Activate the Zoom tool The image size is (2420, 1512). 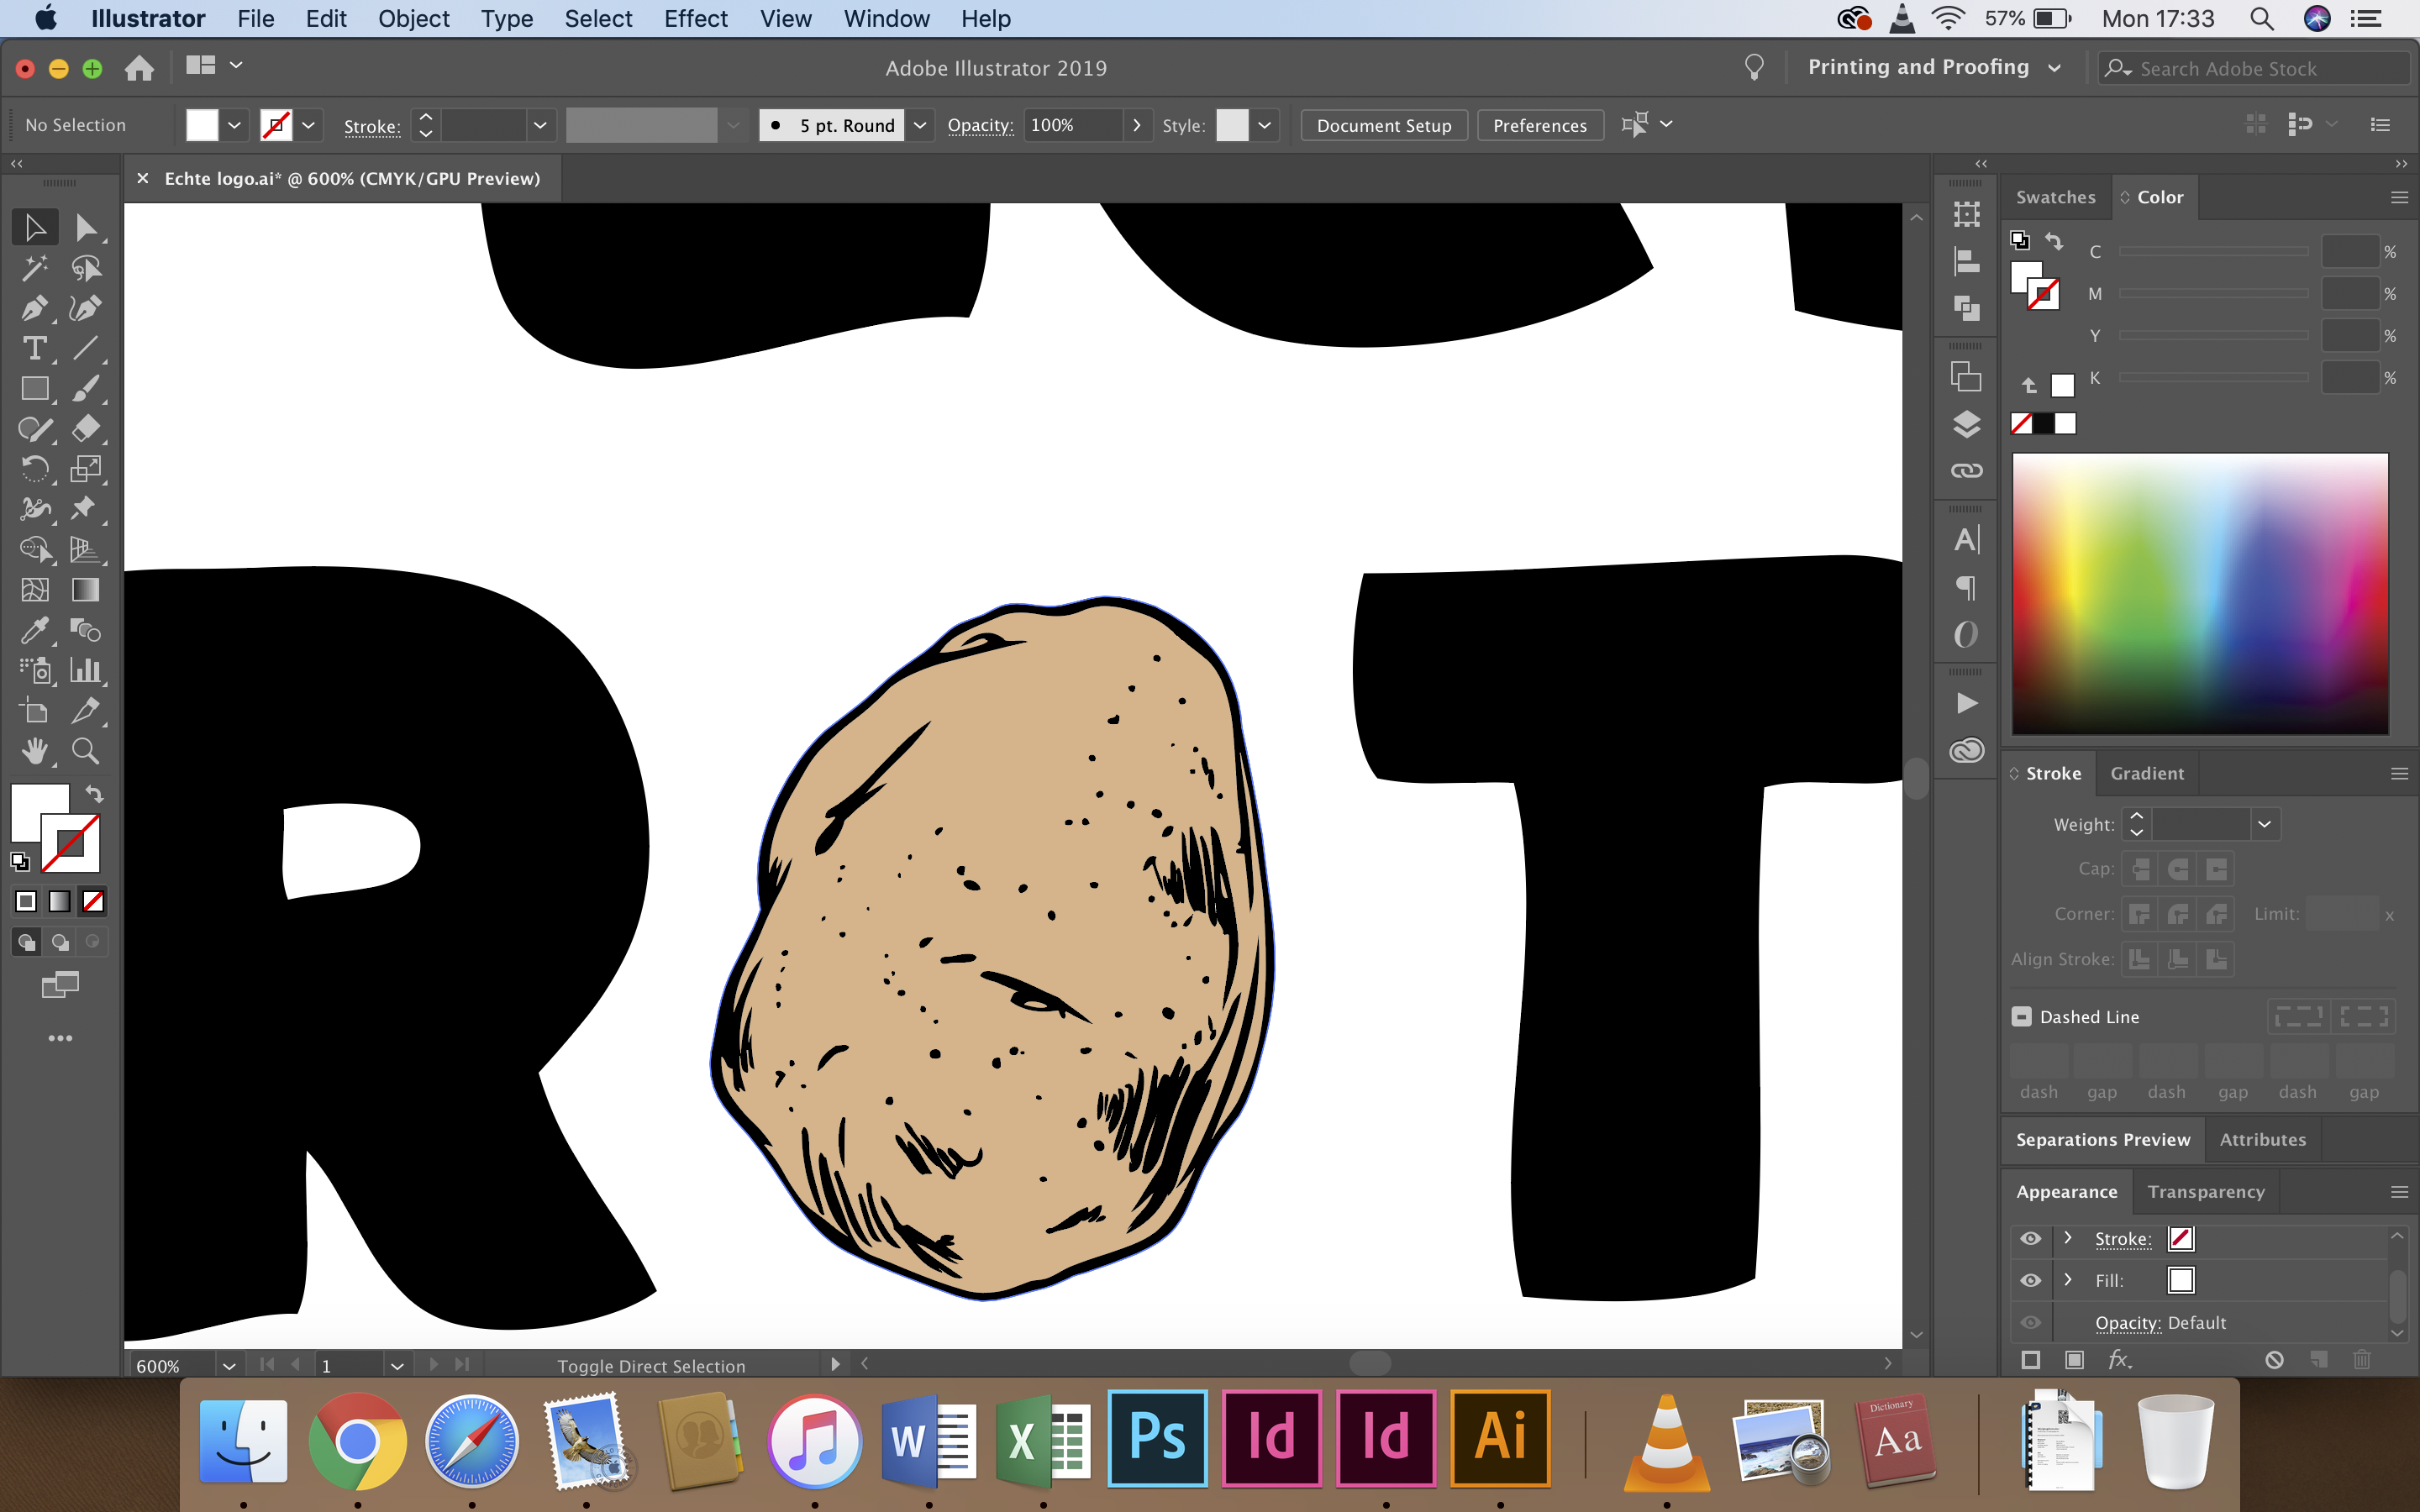coord(85,751)
